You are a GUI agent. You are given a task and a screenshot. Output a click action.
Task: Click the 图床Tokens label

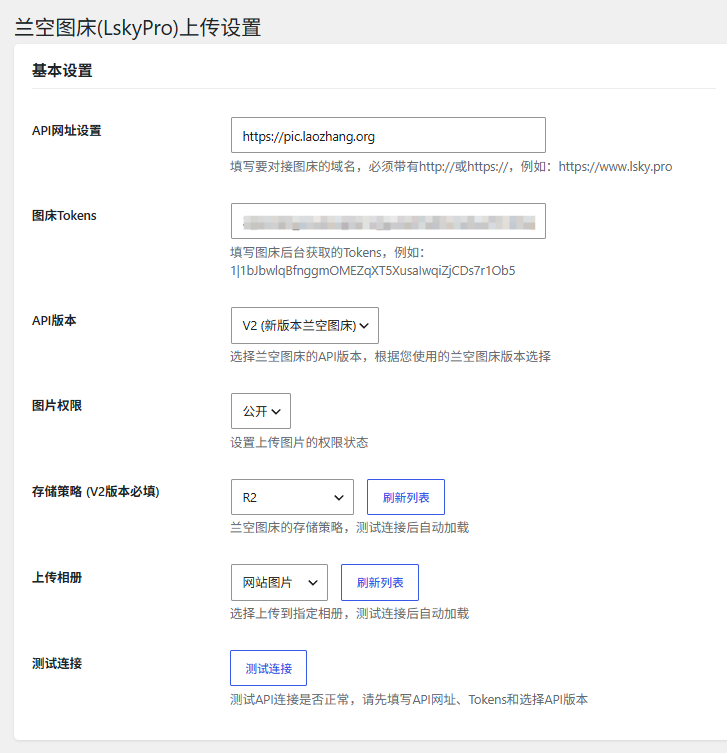[64, 216]
